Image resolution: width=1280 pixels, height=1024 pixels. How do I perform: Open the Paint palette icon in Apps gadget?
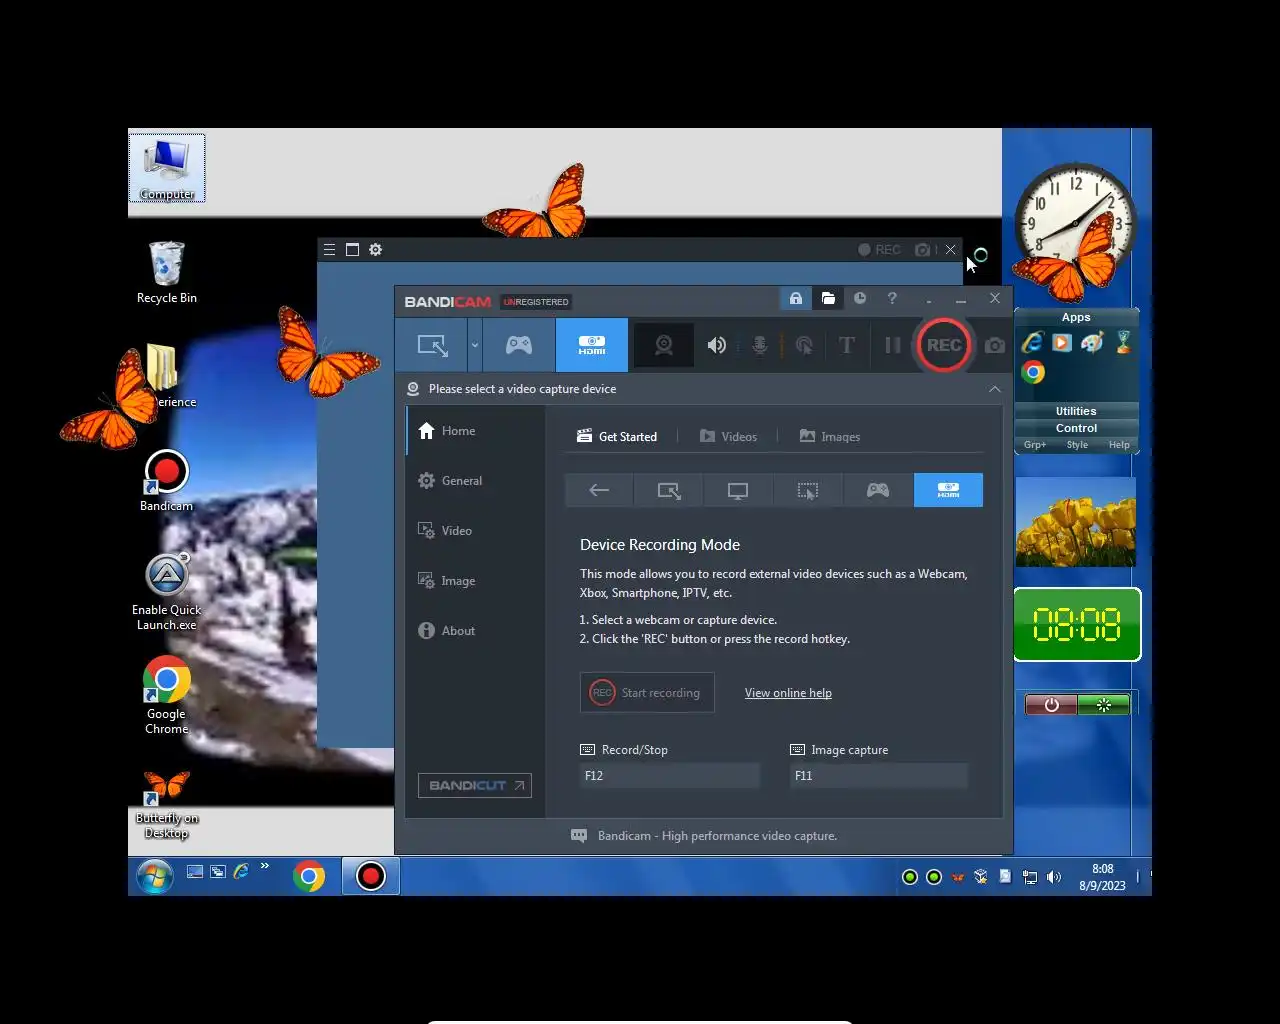1092,343
